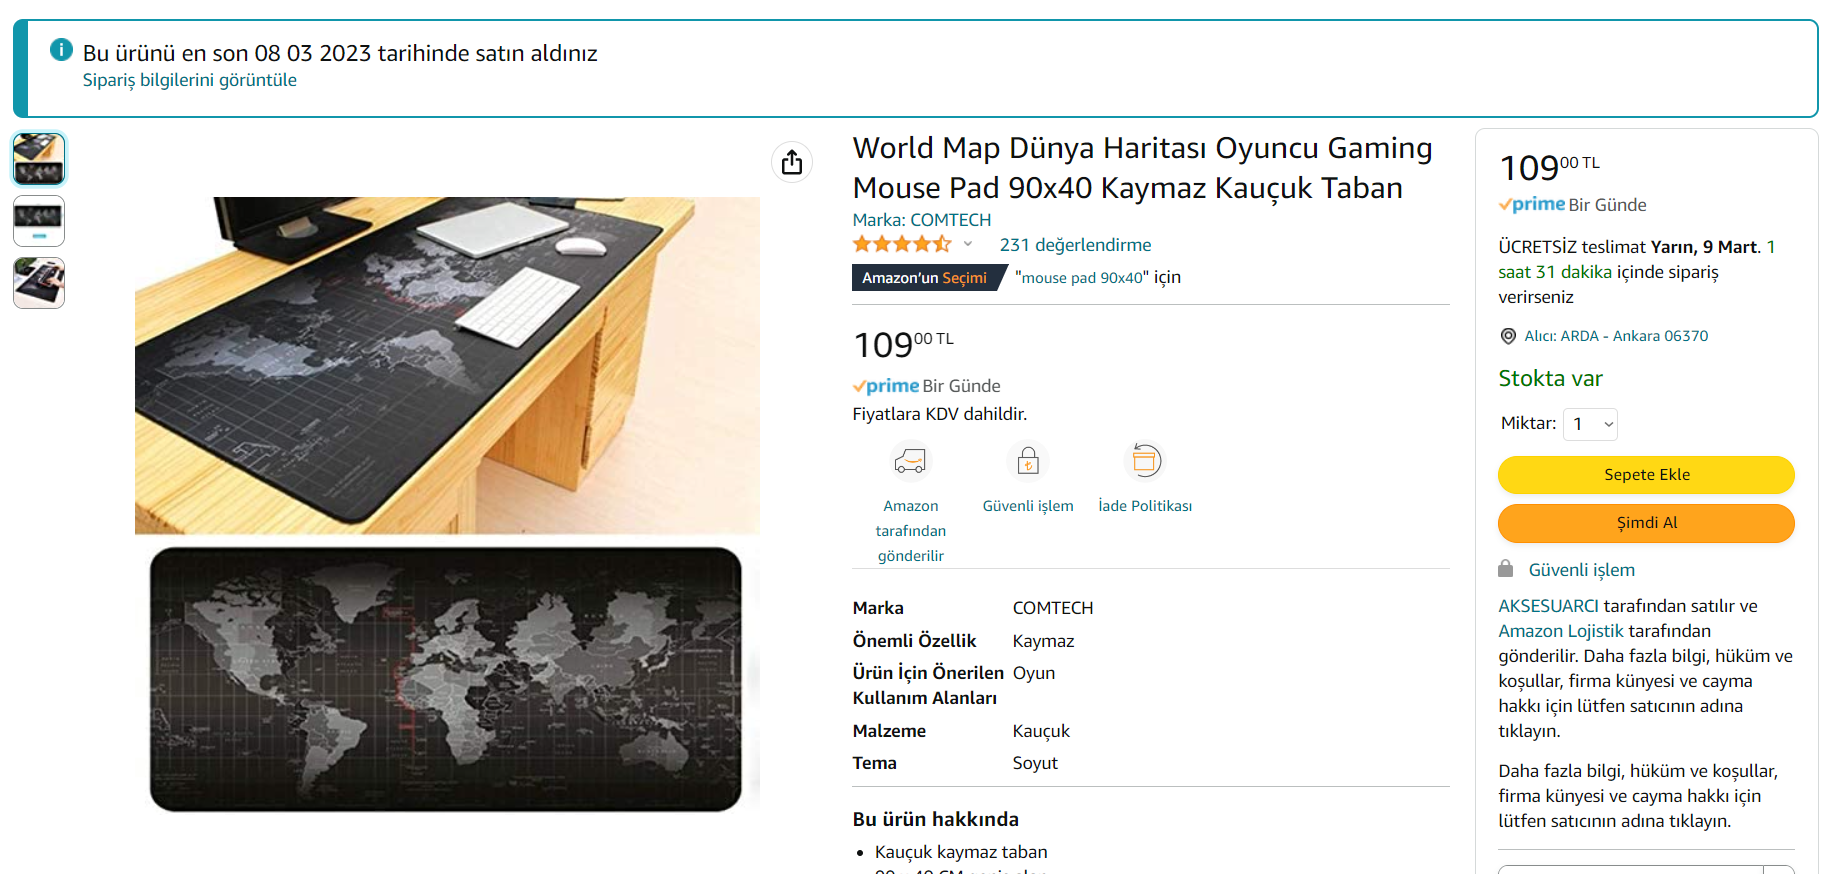Click Güvenli işlem link in buy box
This screenshot has height=874, width=1825.
[x=1582, y=570]
